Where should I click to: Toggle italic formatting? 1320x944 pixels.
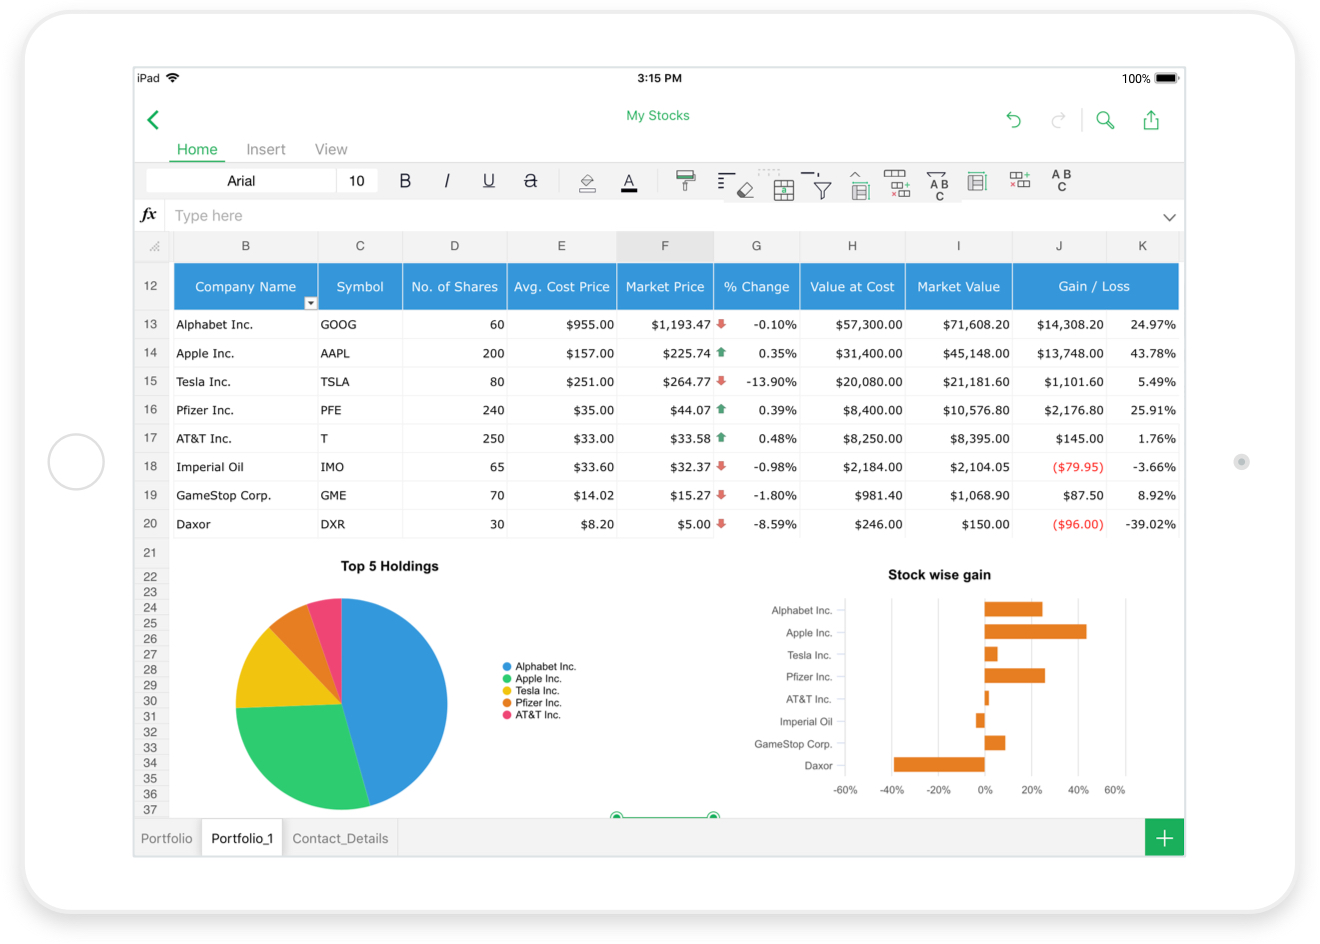[447, 181]
